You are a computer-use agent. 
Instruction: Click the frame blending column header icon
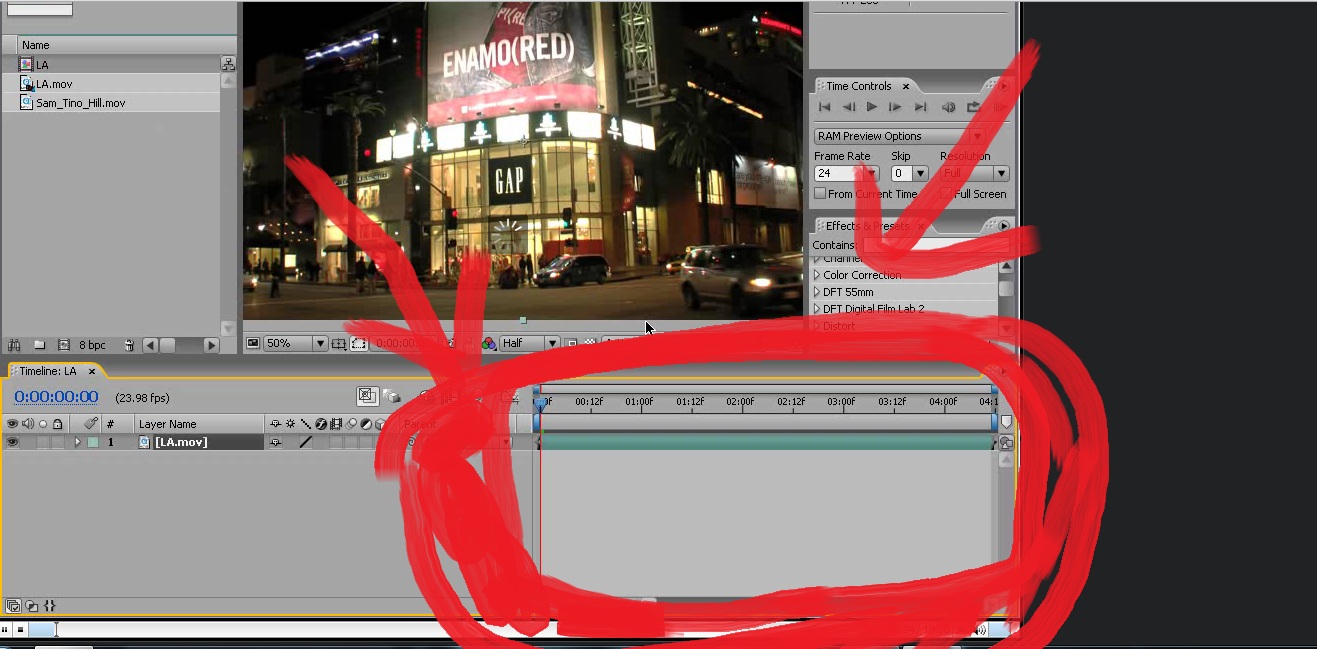coord(336,424)
